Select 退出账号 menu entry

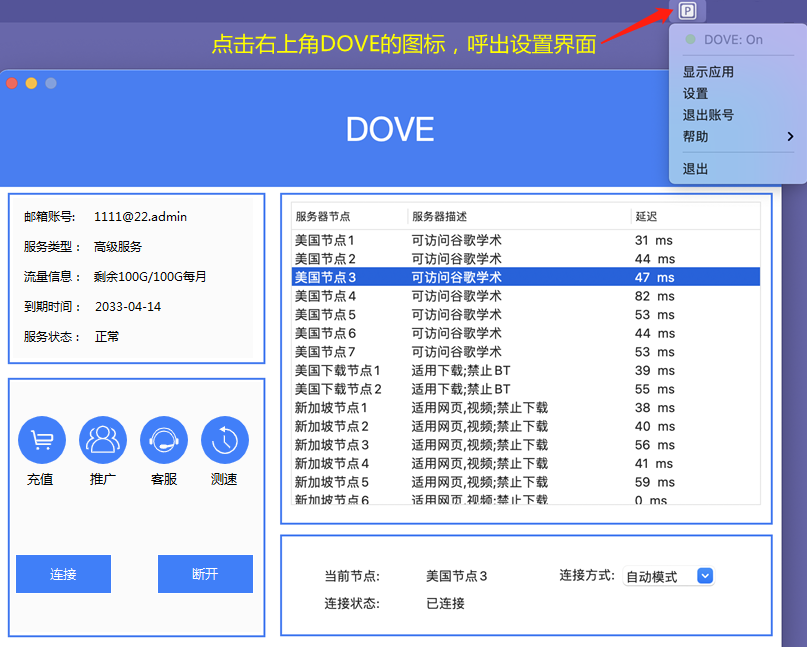pos(708,115)
